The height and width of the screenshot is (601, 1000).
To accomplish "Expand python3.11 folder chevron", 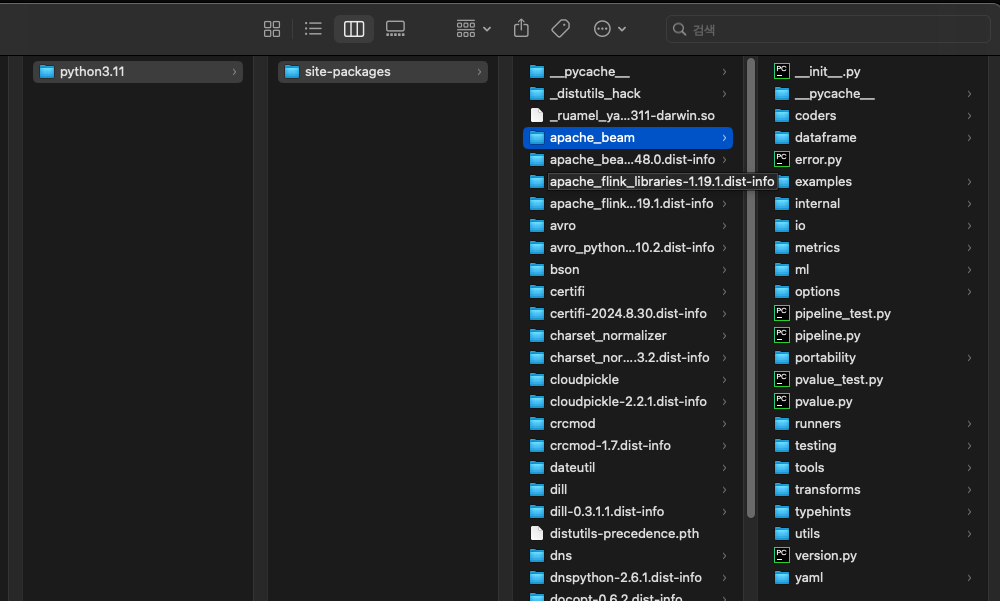I will (x=234, y=72).
